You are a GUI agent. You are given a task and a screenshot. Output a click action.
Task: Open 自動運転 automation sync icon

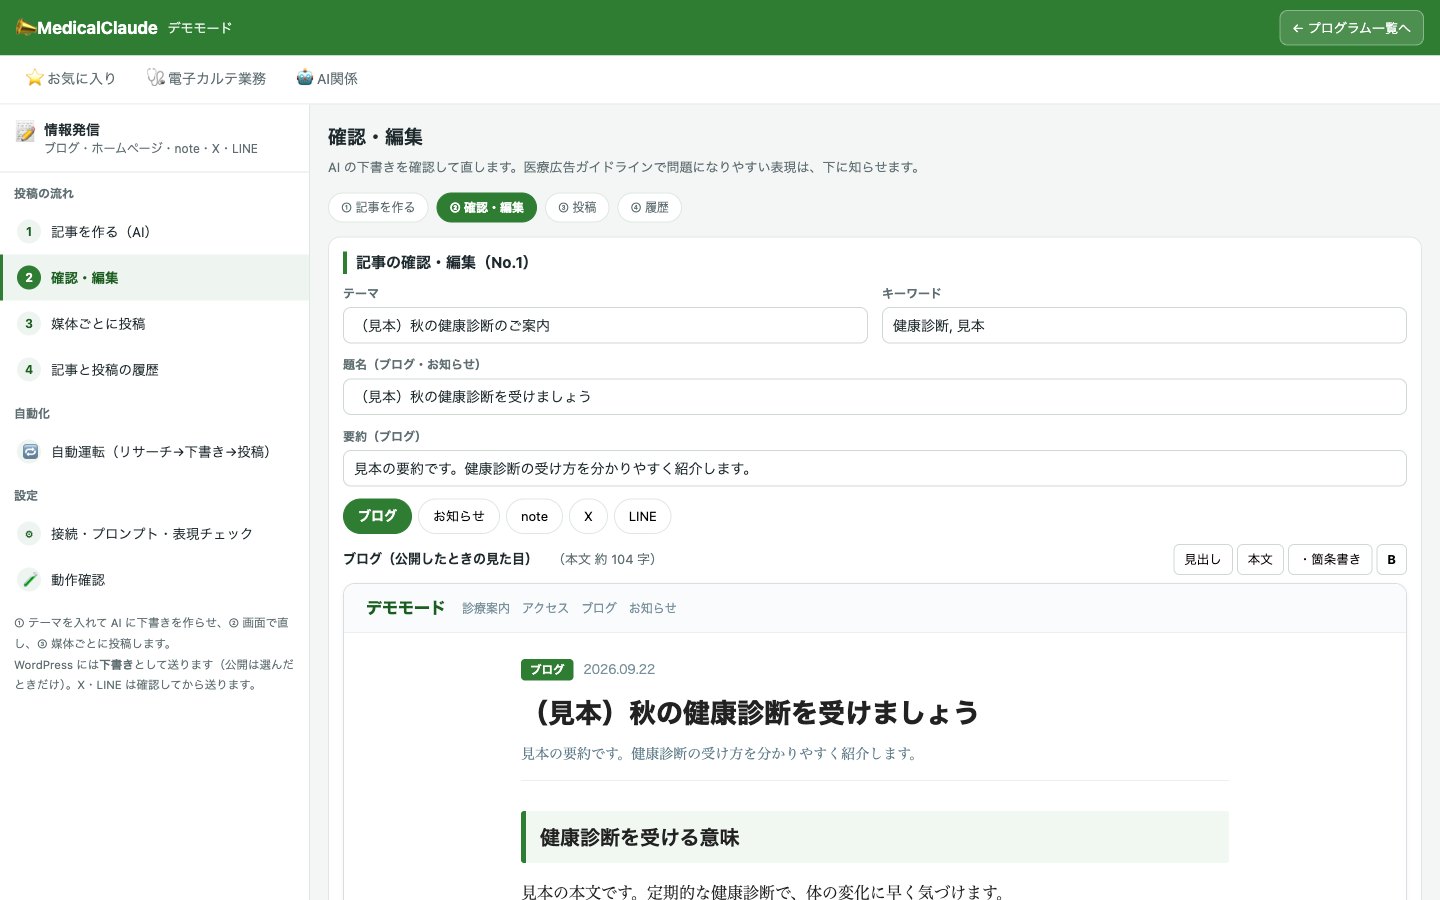click(29, 452)
